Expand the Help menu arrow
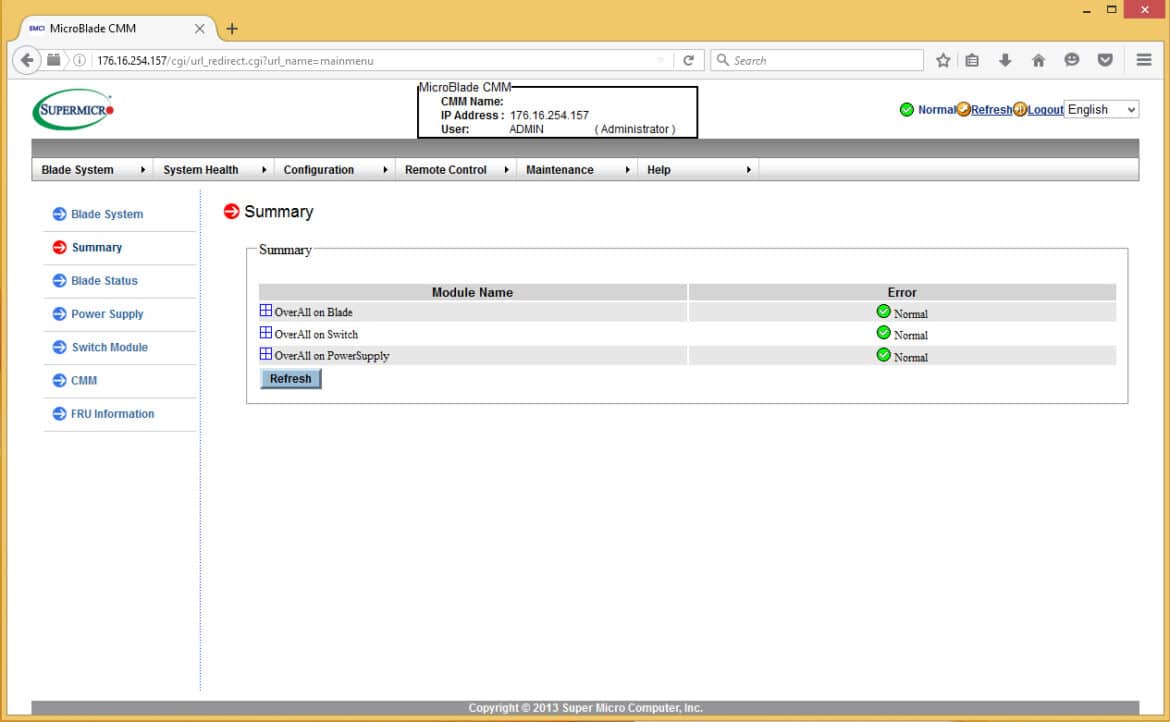The width and height of the screenshot is (1170, 722). [x=748, y=170]
